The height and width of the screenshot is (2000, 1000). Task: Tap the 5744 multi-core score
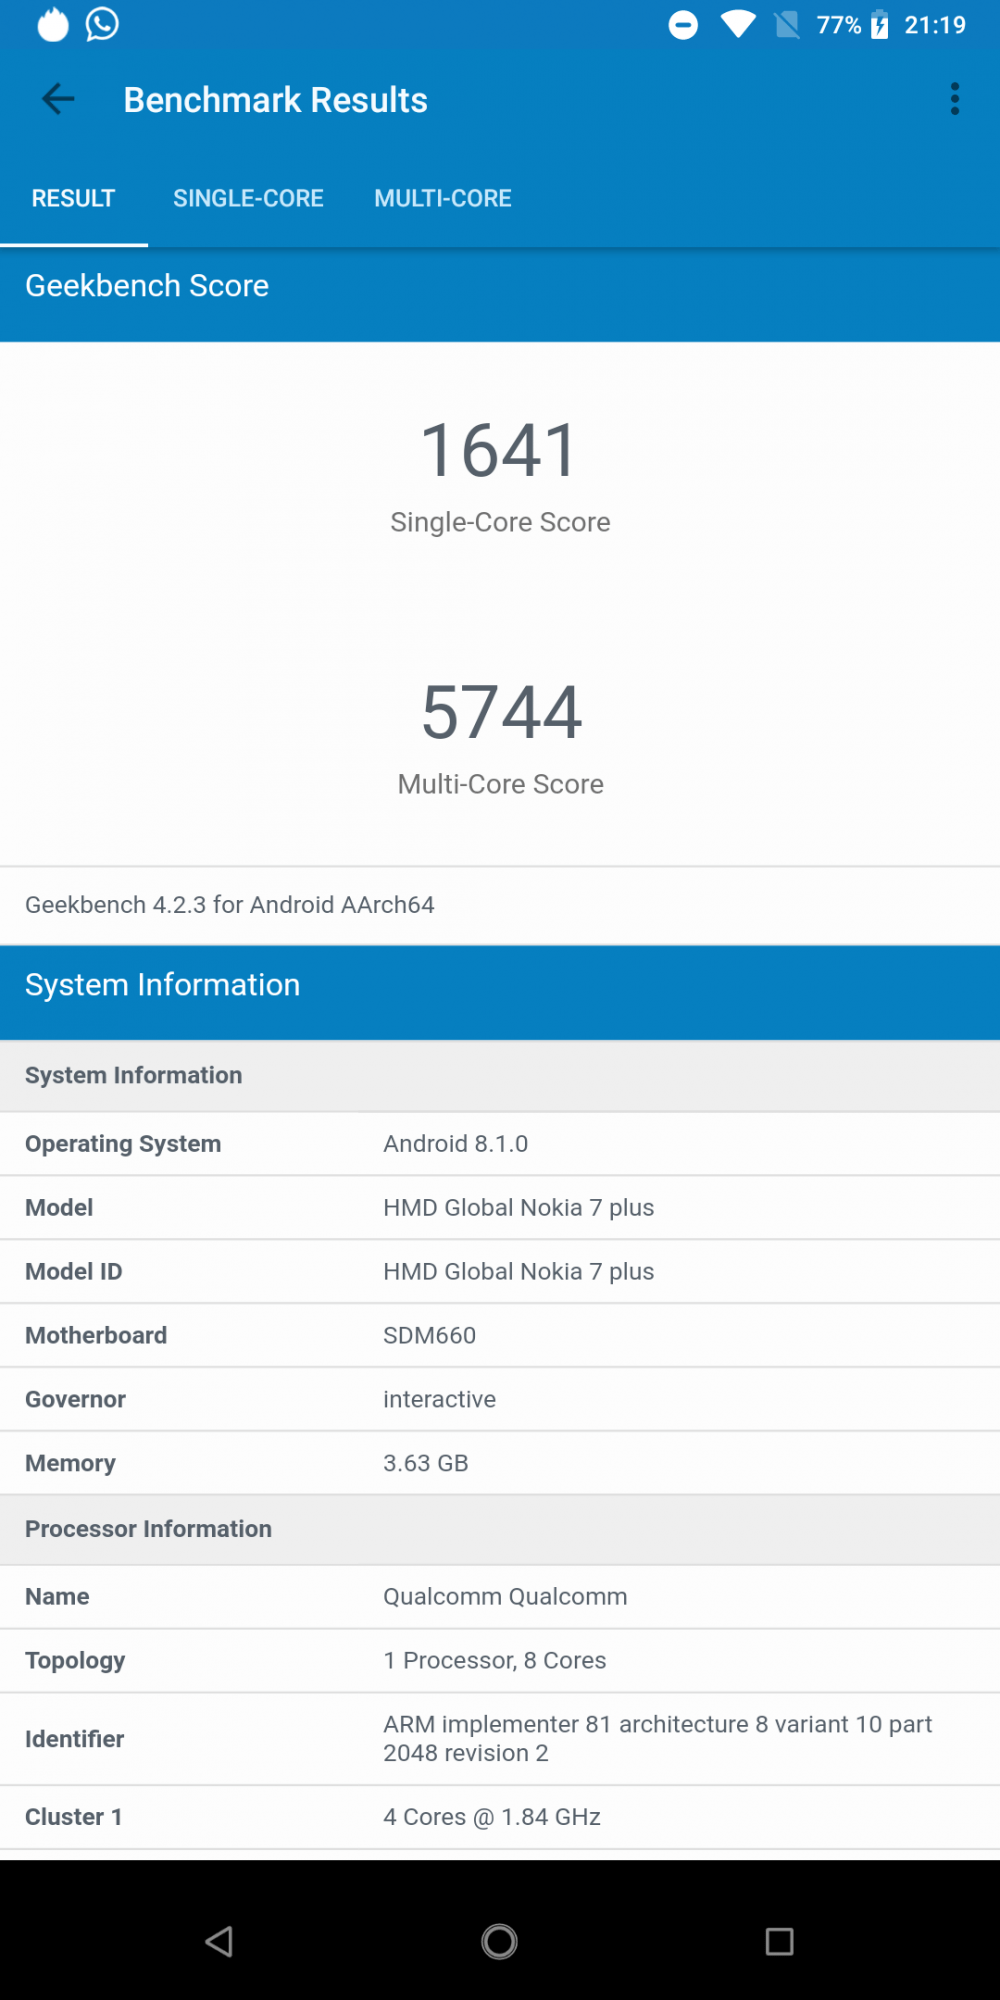[500, 712]
